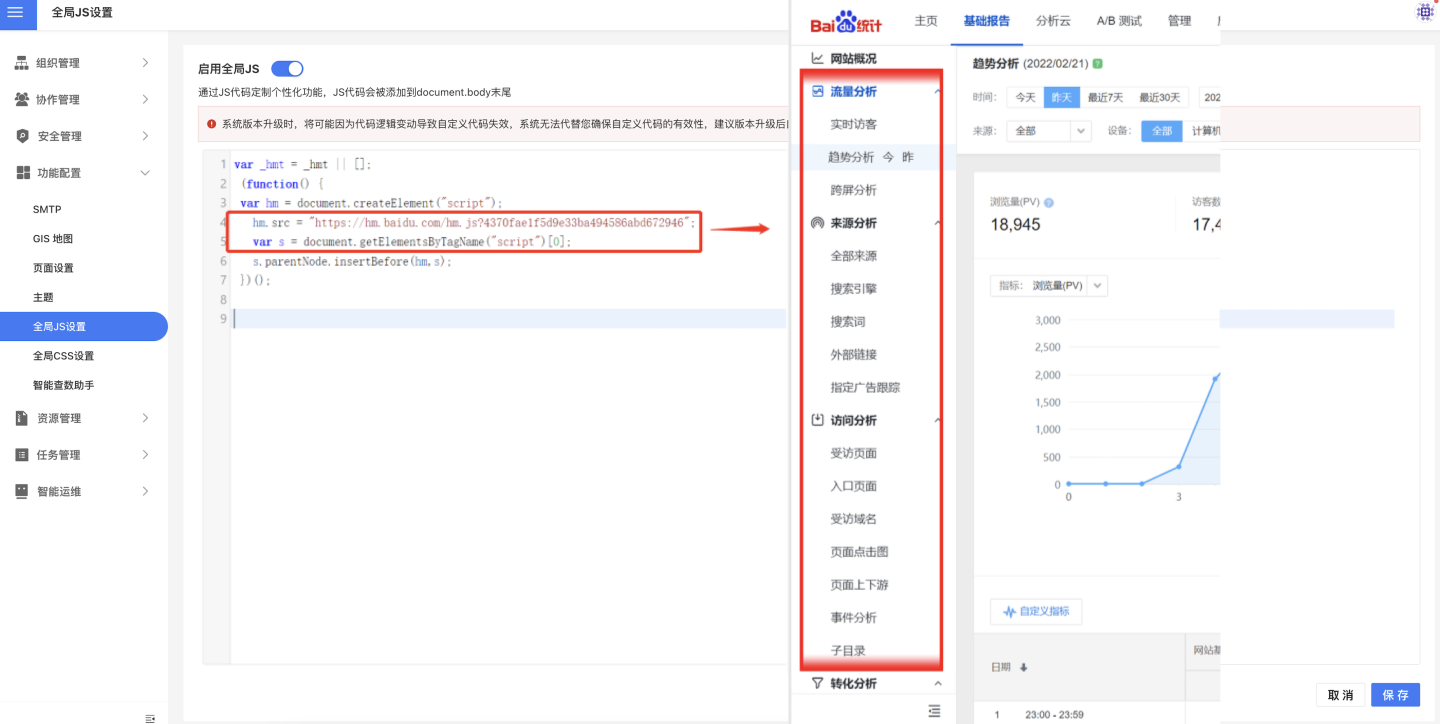Click the 组织管理 organization icon
The height and width of the screenshot is (724, 1440).
click(22, 63)
